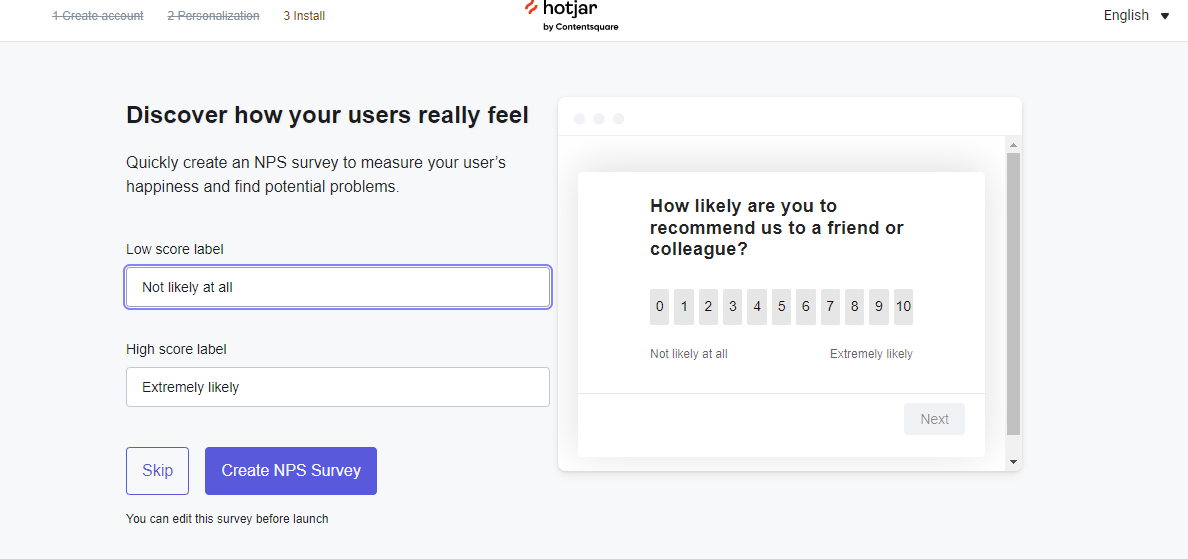Screen dimensions: 1188x559
Task: Click the language dropdown arrow
Action: click(x=1165, y=16)
